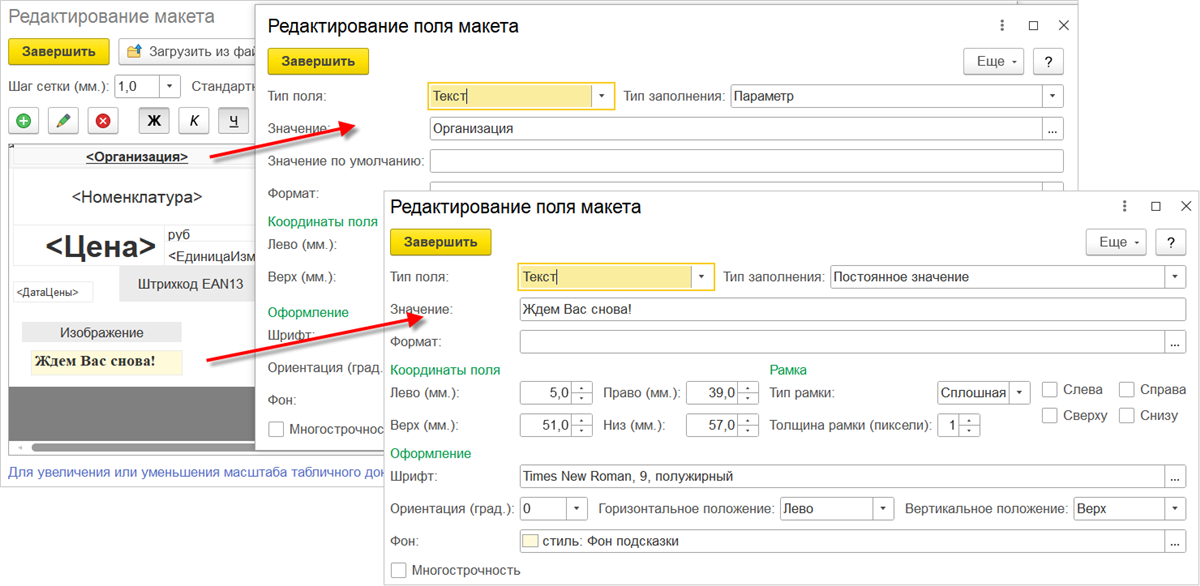
Task: Click the green plus Add field icon
Action: point(23,120)
